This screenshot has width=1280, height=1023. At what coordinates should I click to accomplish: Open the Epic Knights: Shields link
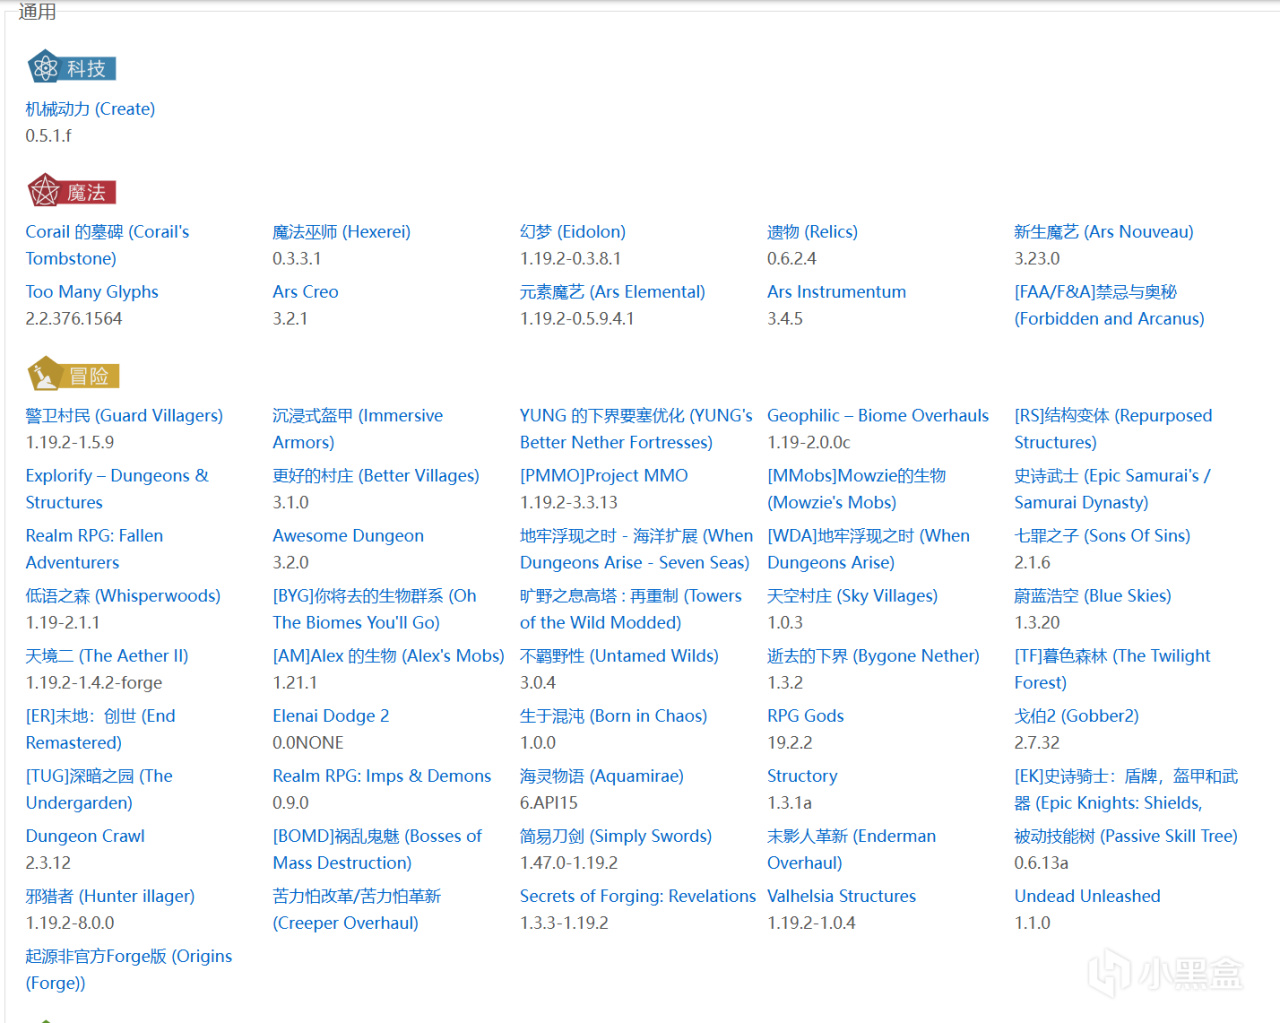(1126, 789)
